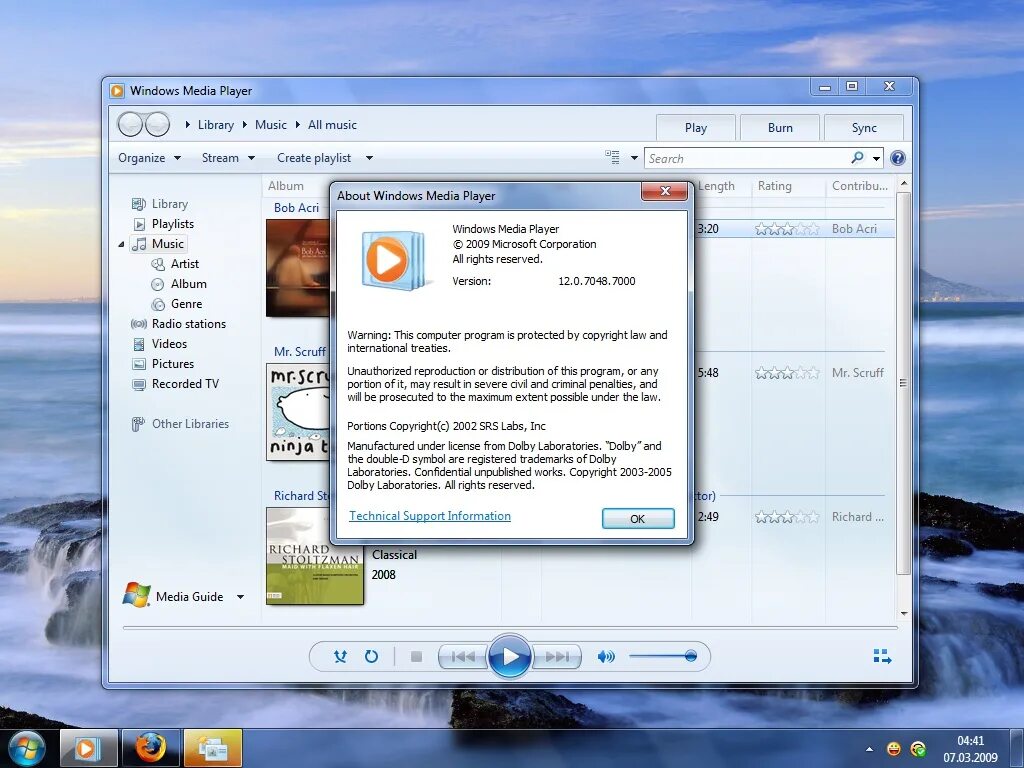The height and width of the screenshot is (768, 1024).
Task: Start playback with the Play button
Action: click(509, 656)
